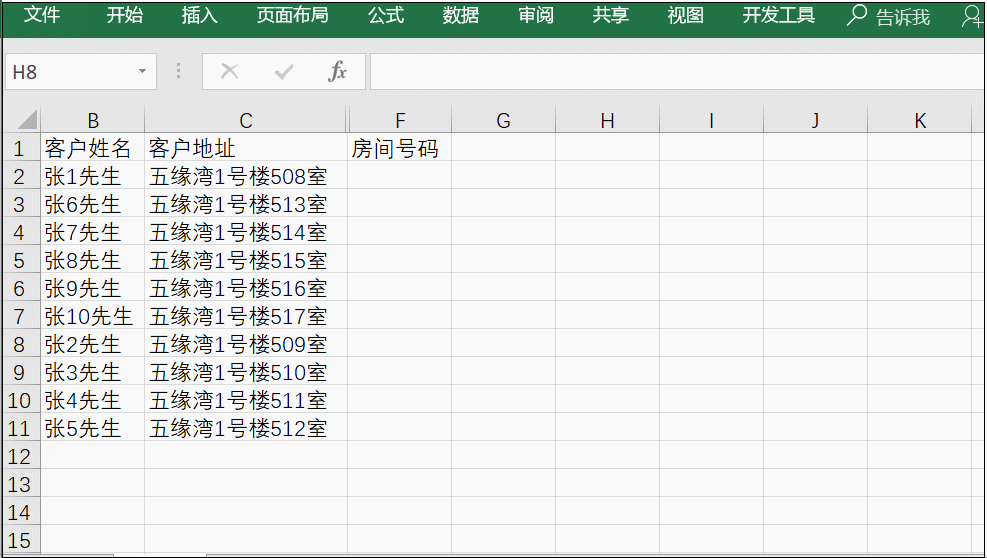987x558 pixels.
Task: Select column C header
Action: click(245, 120)
